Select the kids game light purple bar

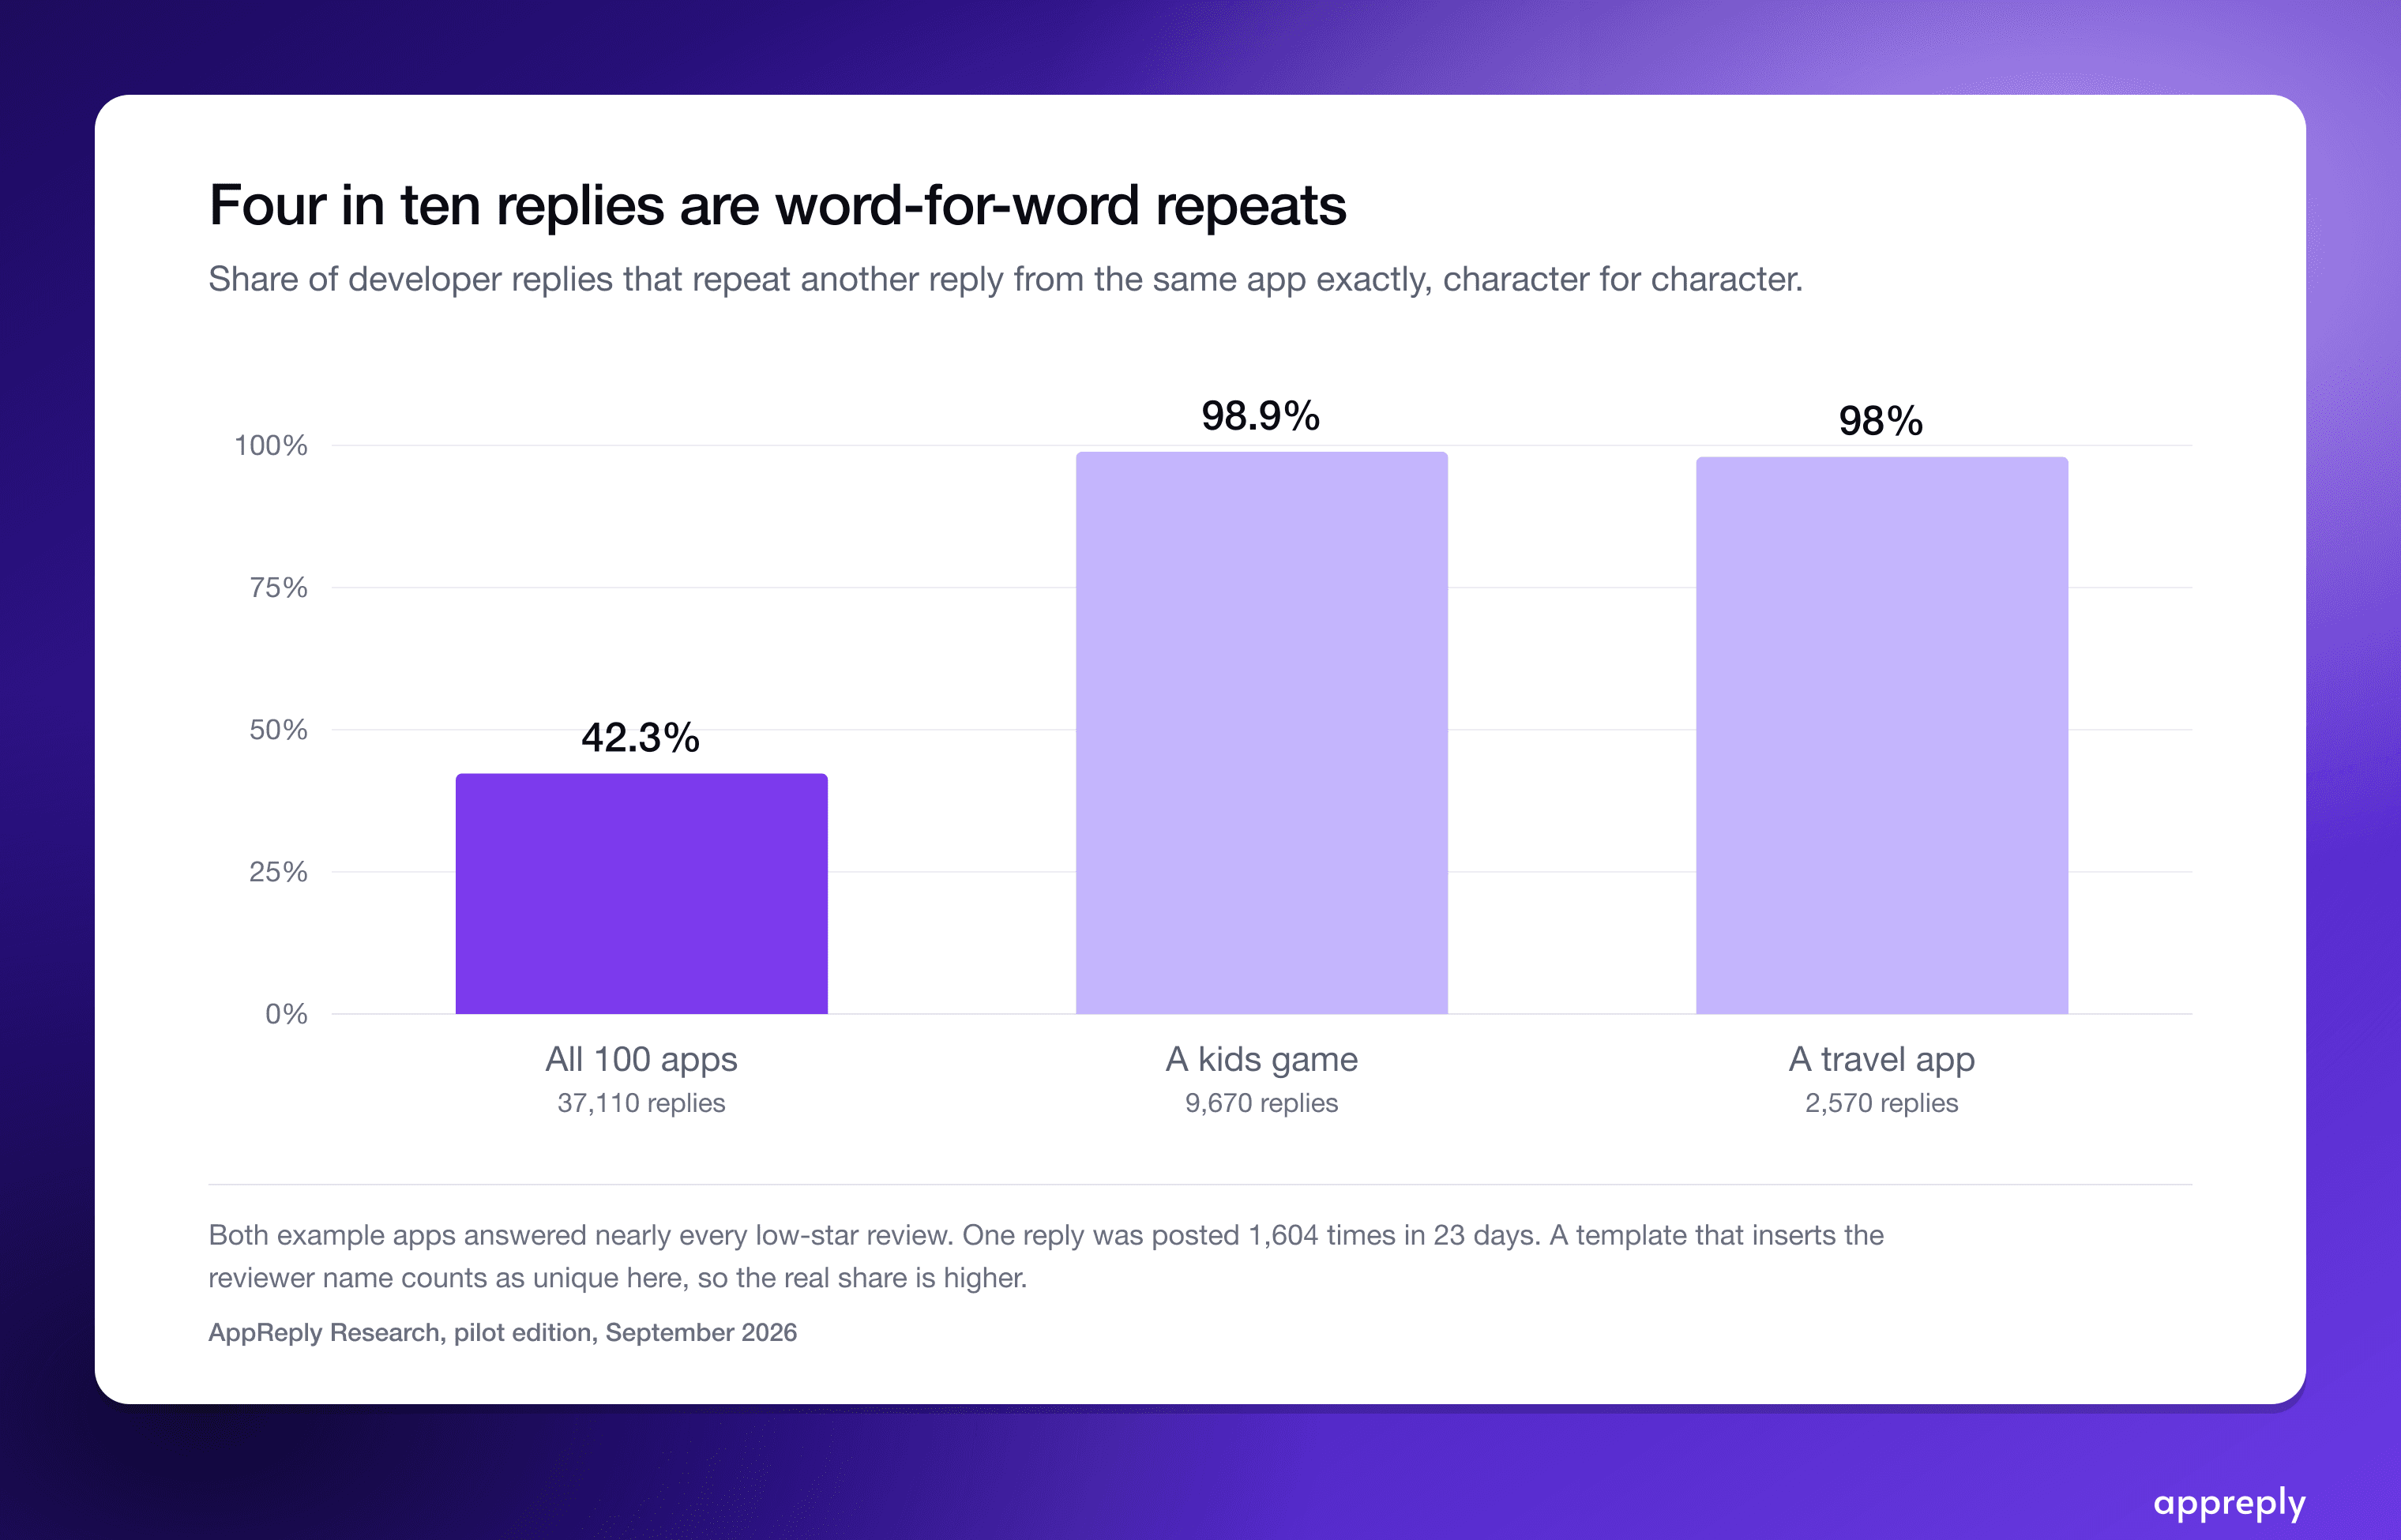click(1261, 732)
